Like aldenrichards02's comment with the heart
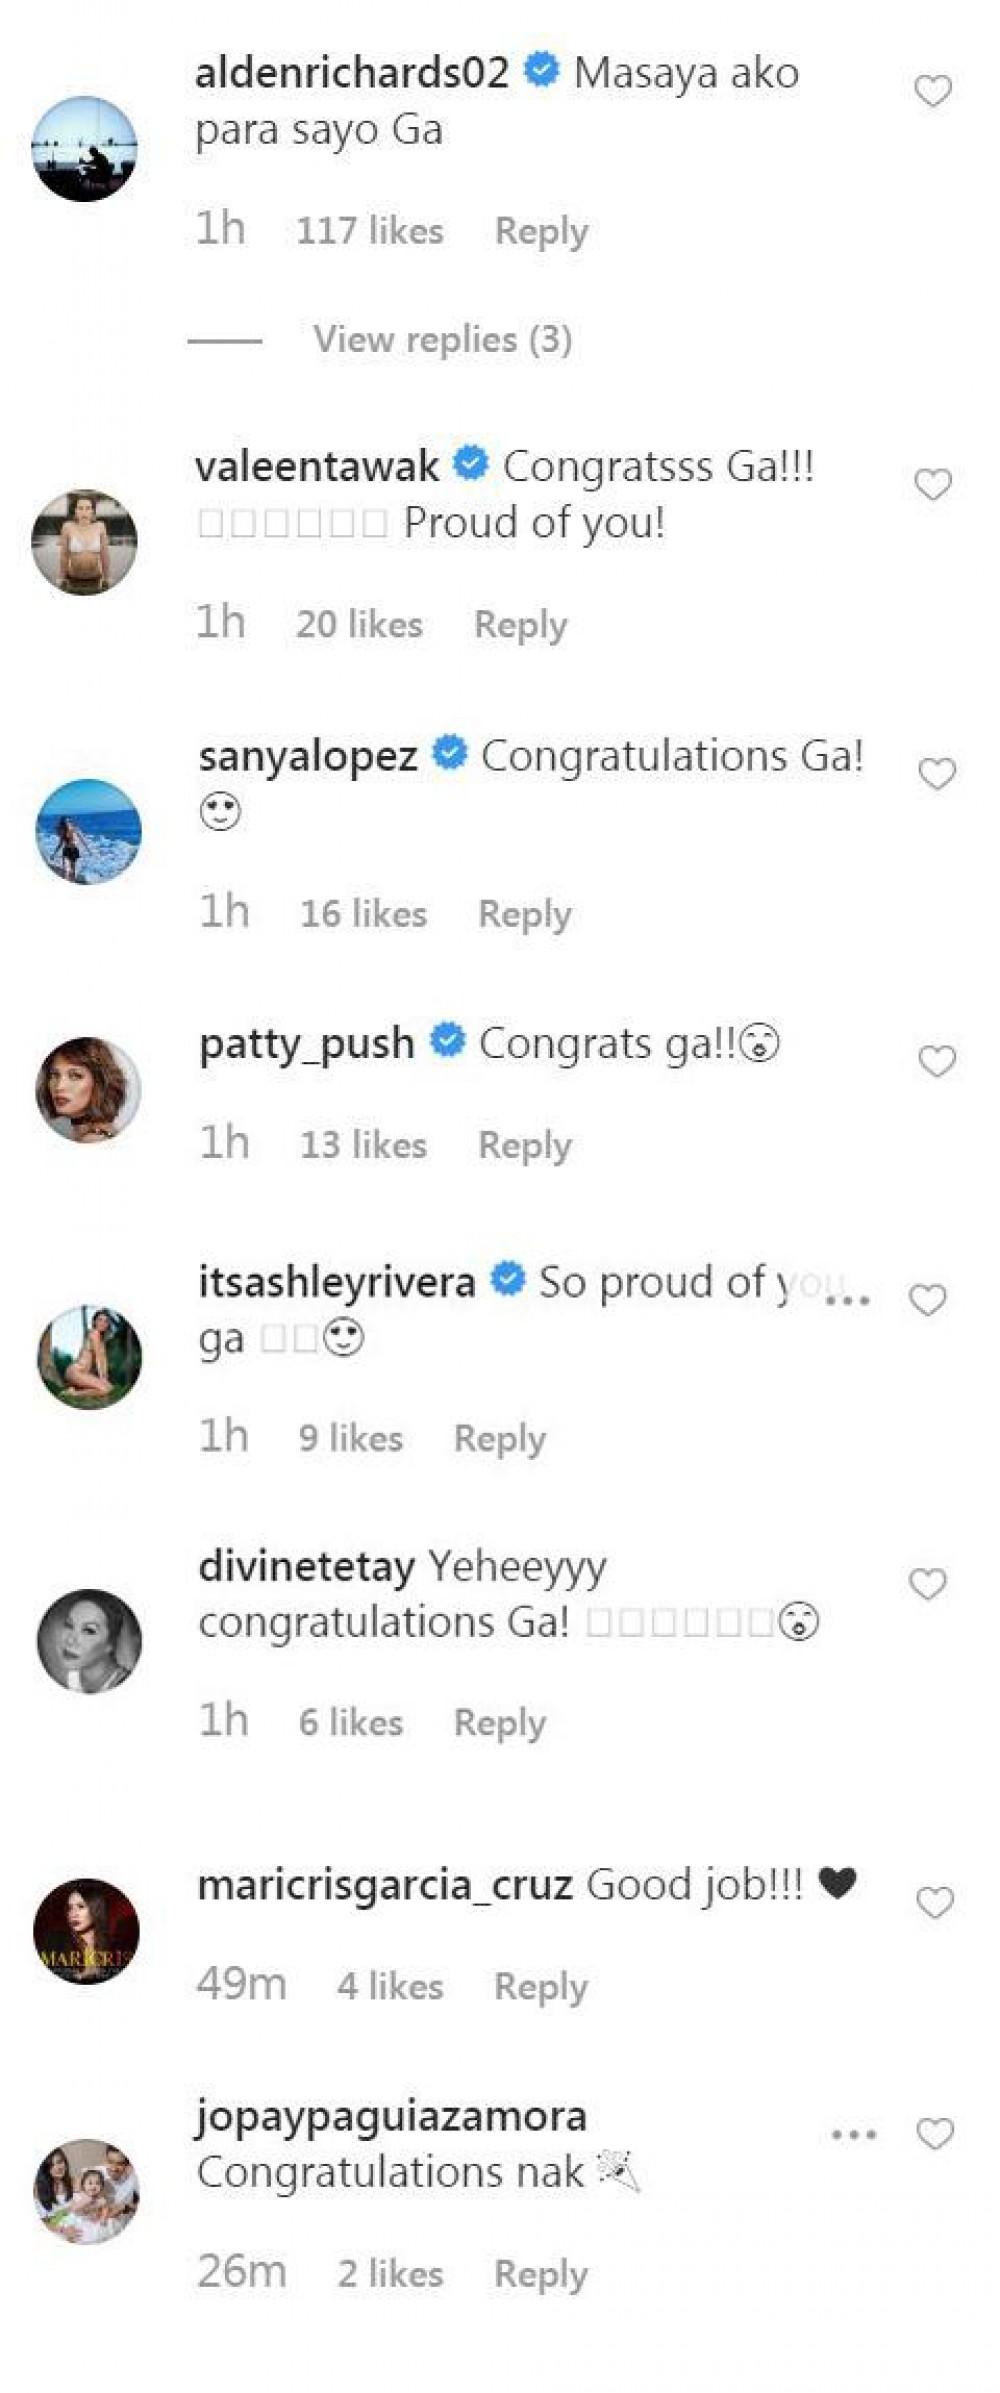 932,92
